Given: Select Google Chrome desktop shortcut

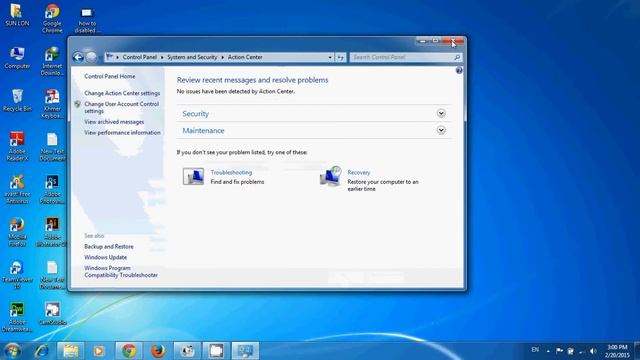Looking at the screenshot, I should pos(52,18).
